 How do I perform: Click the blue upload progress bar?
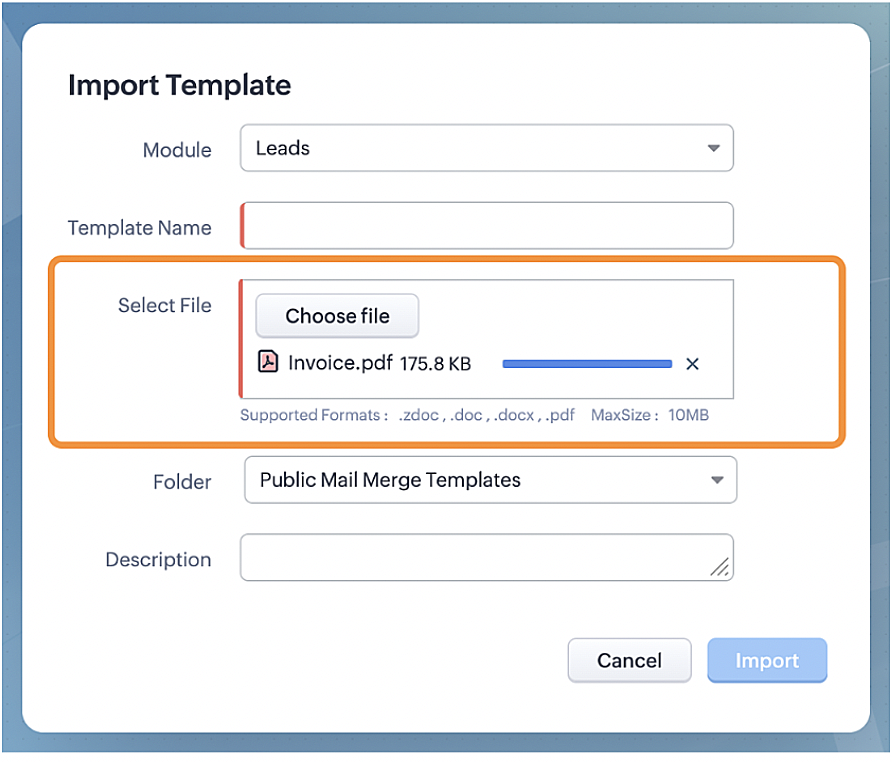tap(587, 364)
